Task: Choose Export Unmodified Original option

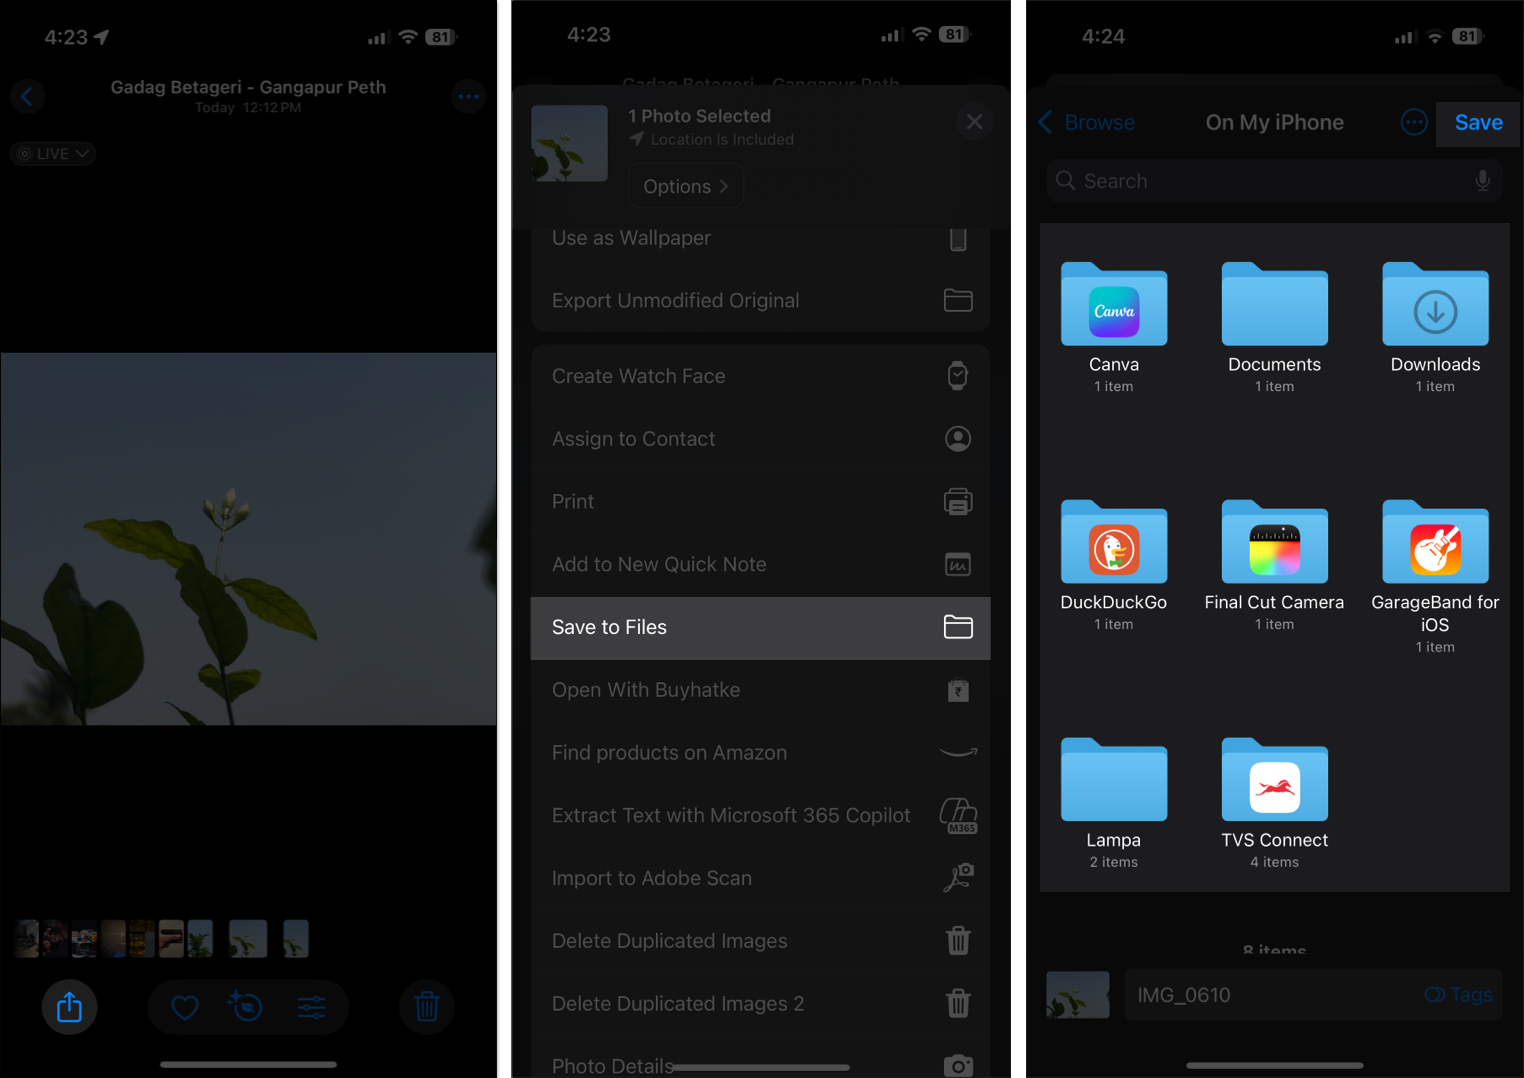Action: point(675,300)
